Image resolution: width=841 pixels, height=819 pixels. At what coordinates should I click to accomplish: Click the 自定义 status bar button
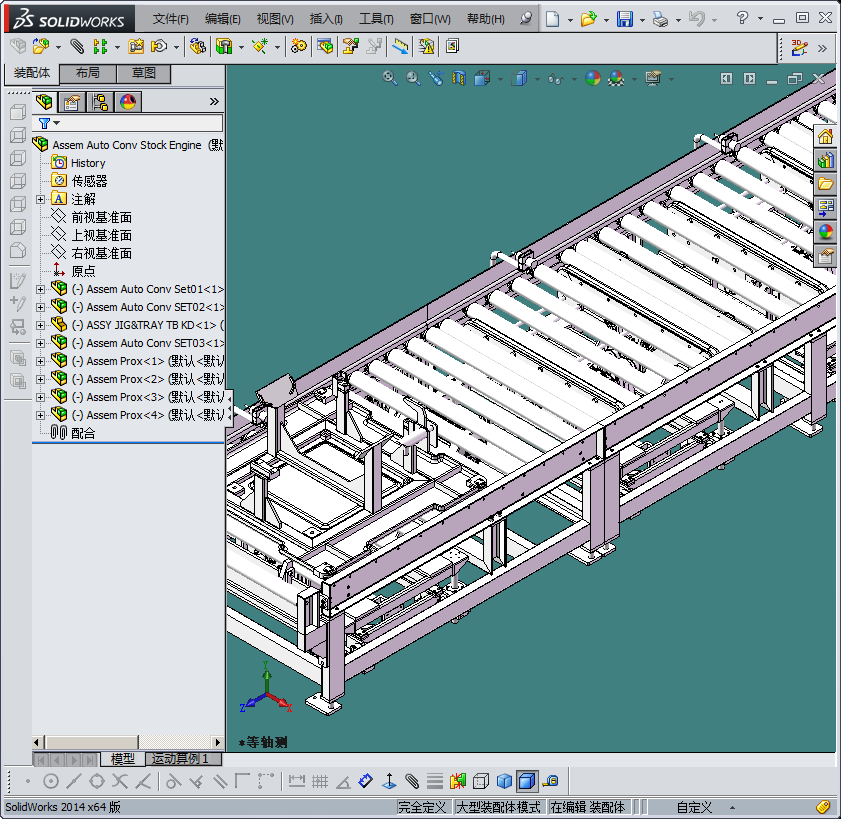694,807
